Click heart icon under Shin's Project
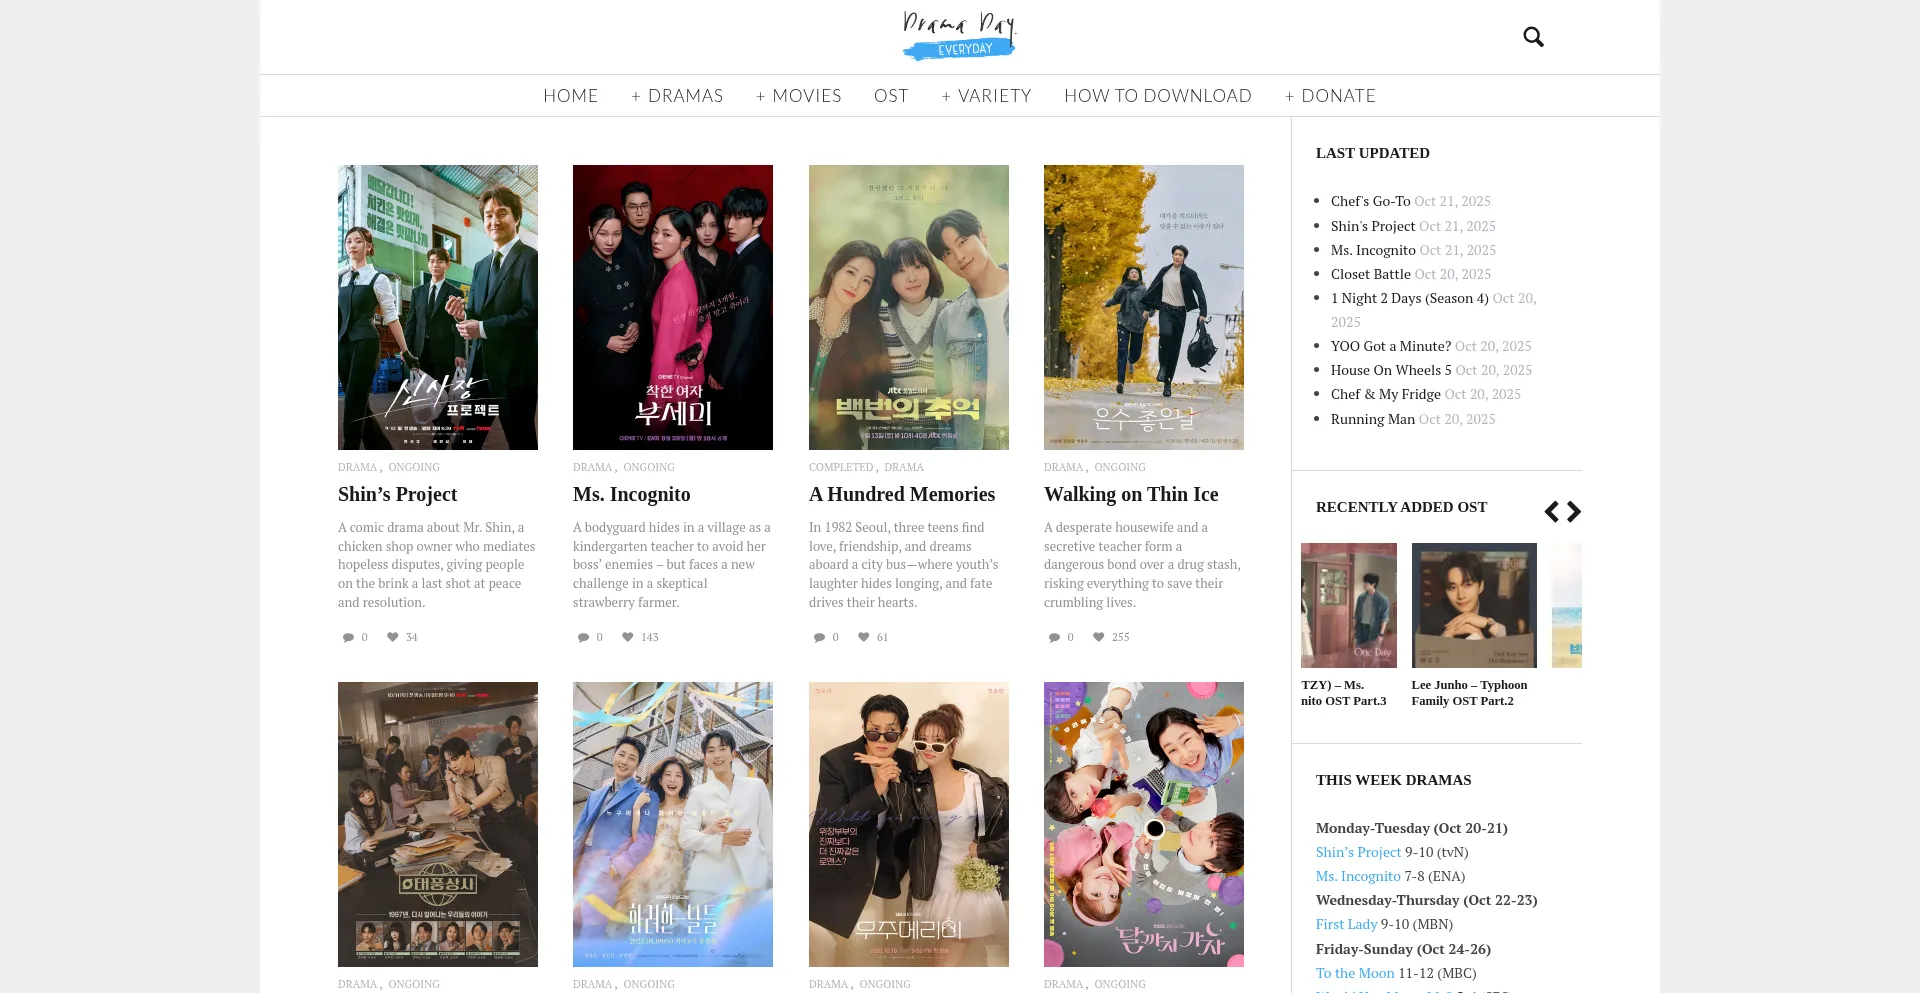 393,637
